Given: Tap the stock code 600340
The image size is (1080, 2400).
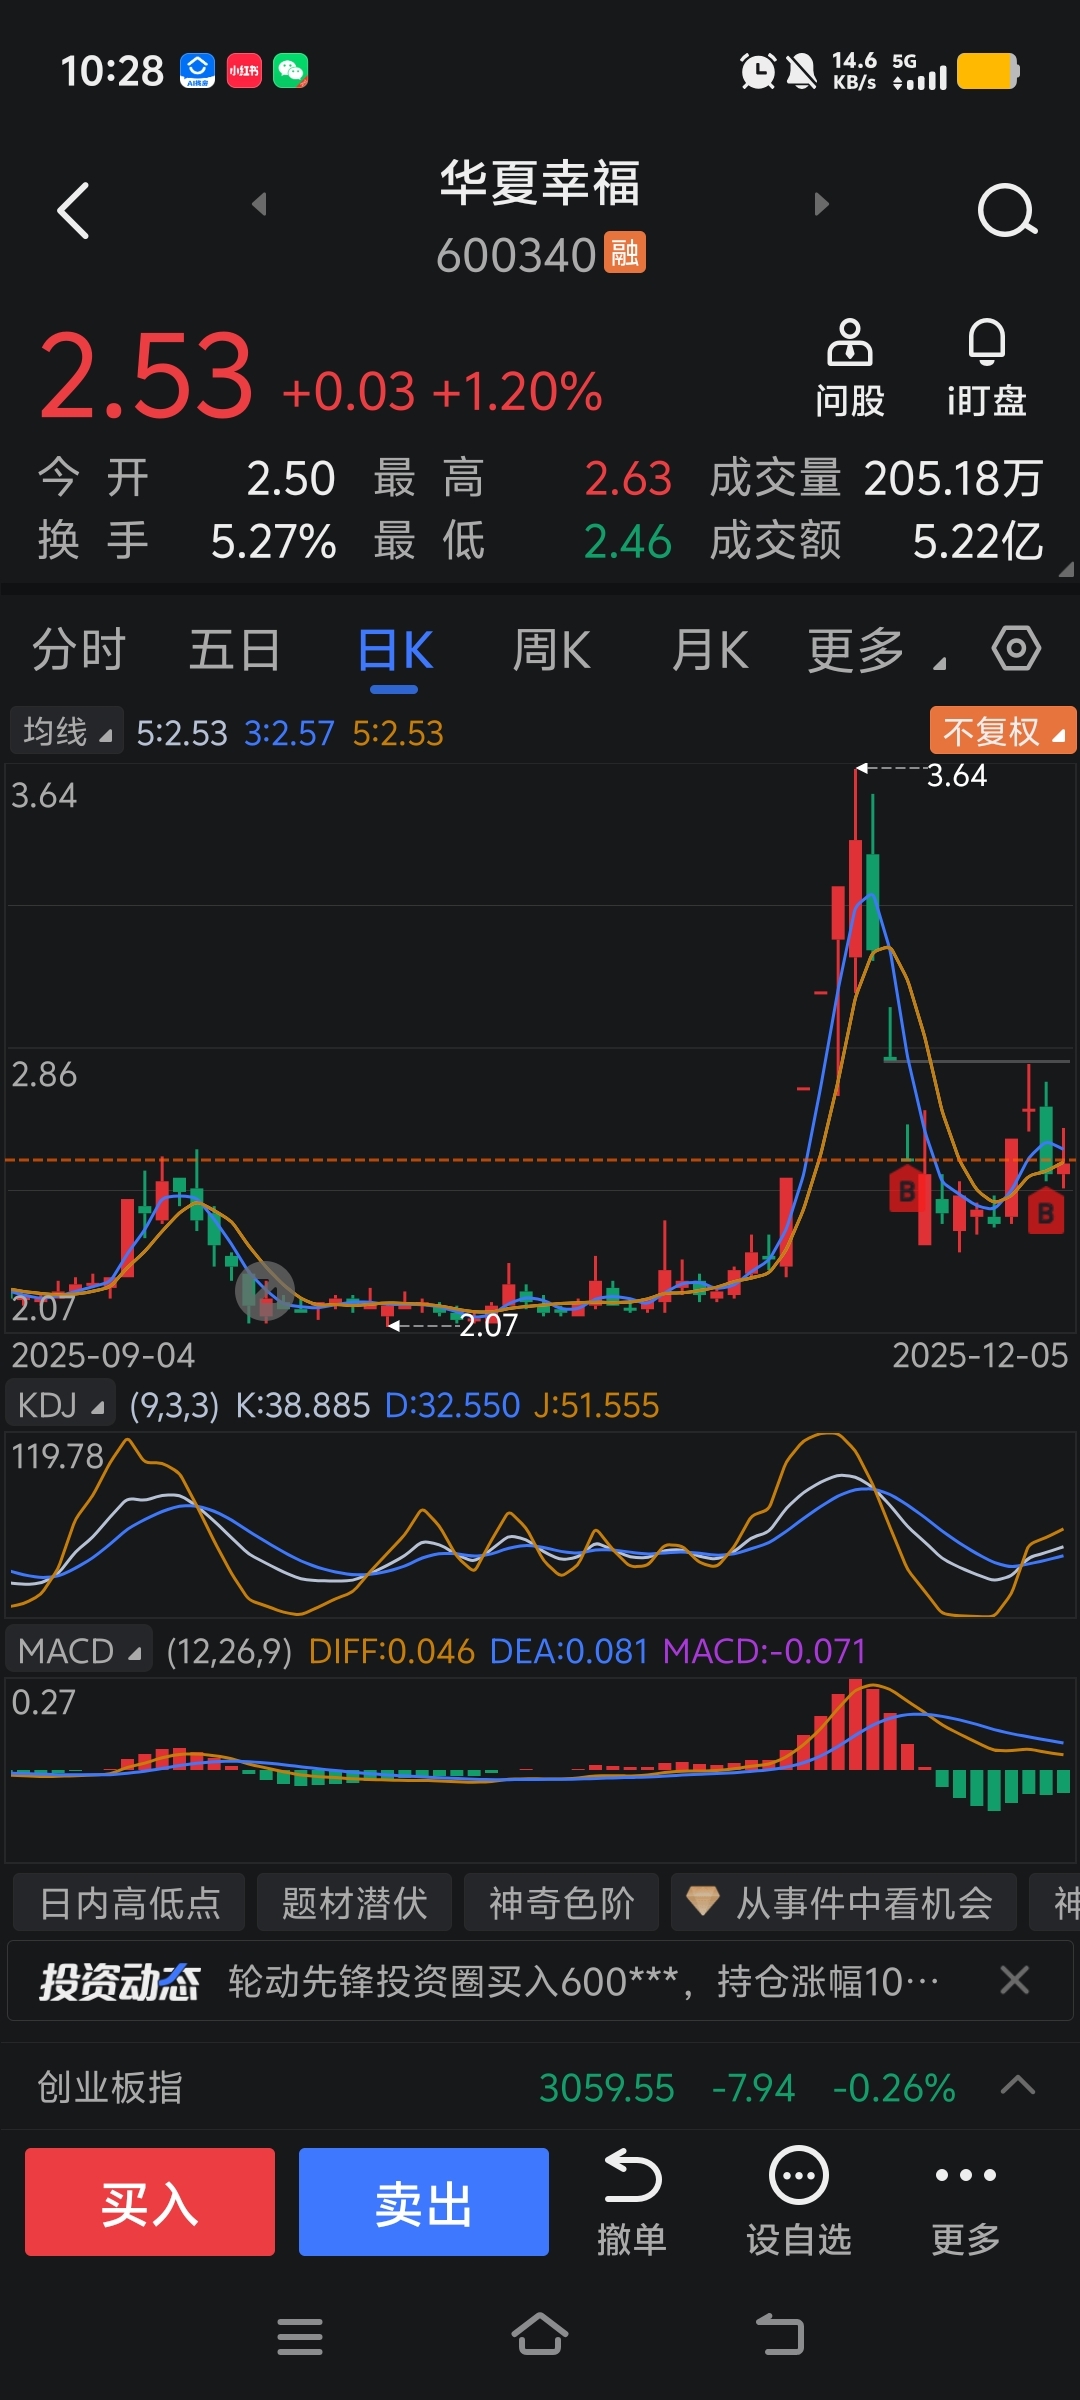Looking at the screenshot, I should click(x=516, y=255).
